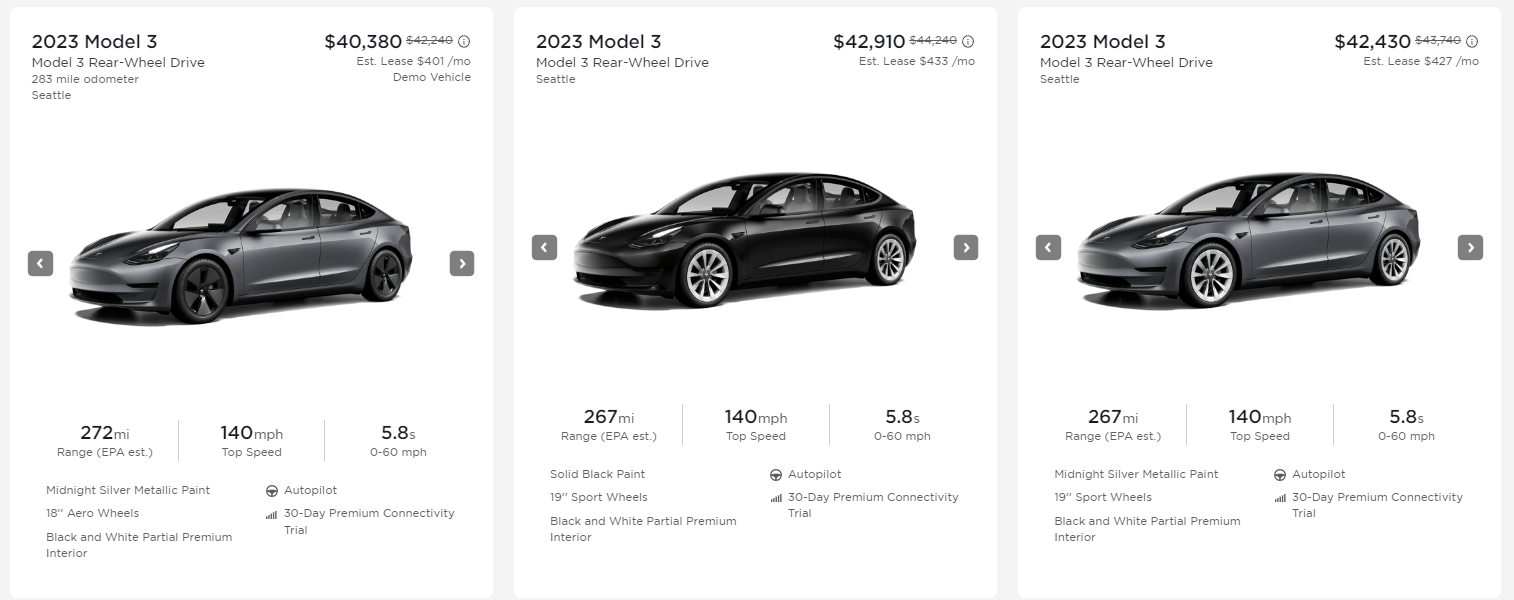Show previous photo of $40,380 Model 3
The height and width of the screenshot is (600, 1514).
40,263
